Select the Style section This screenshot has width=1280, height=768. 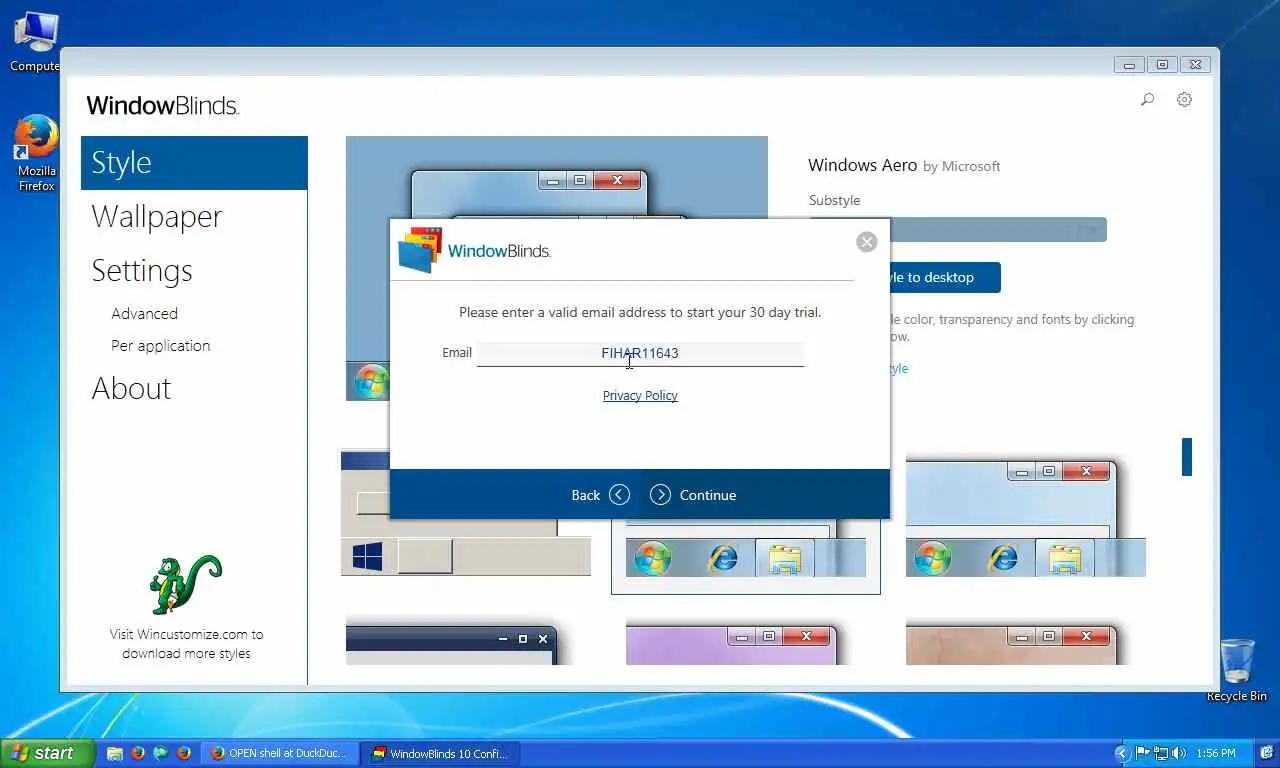(x=194, y=163)
